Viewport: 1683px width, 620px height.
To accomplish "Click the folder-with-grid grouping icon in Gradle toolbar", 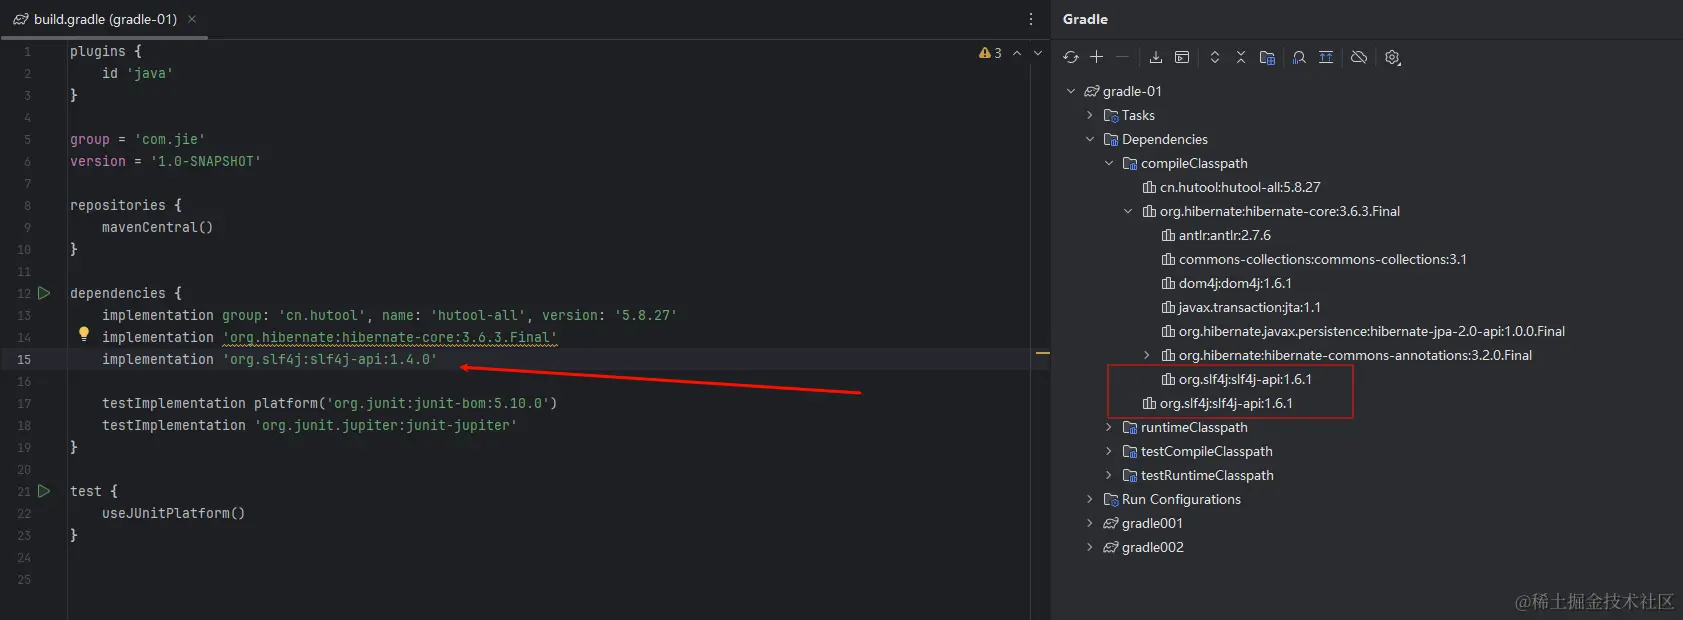I will [x=1267, y=57].
